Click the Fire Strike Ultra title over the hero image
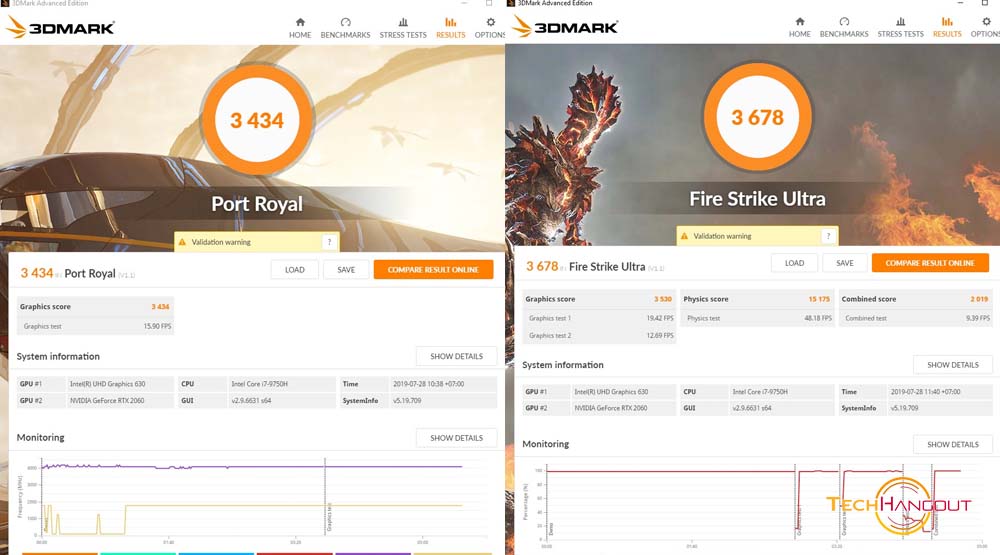 (757, 199)
